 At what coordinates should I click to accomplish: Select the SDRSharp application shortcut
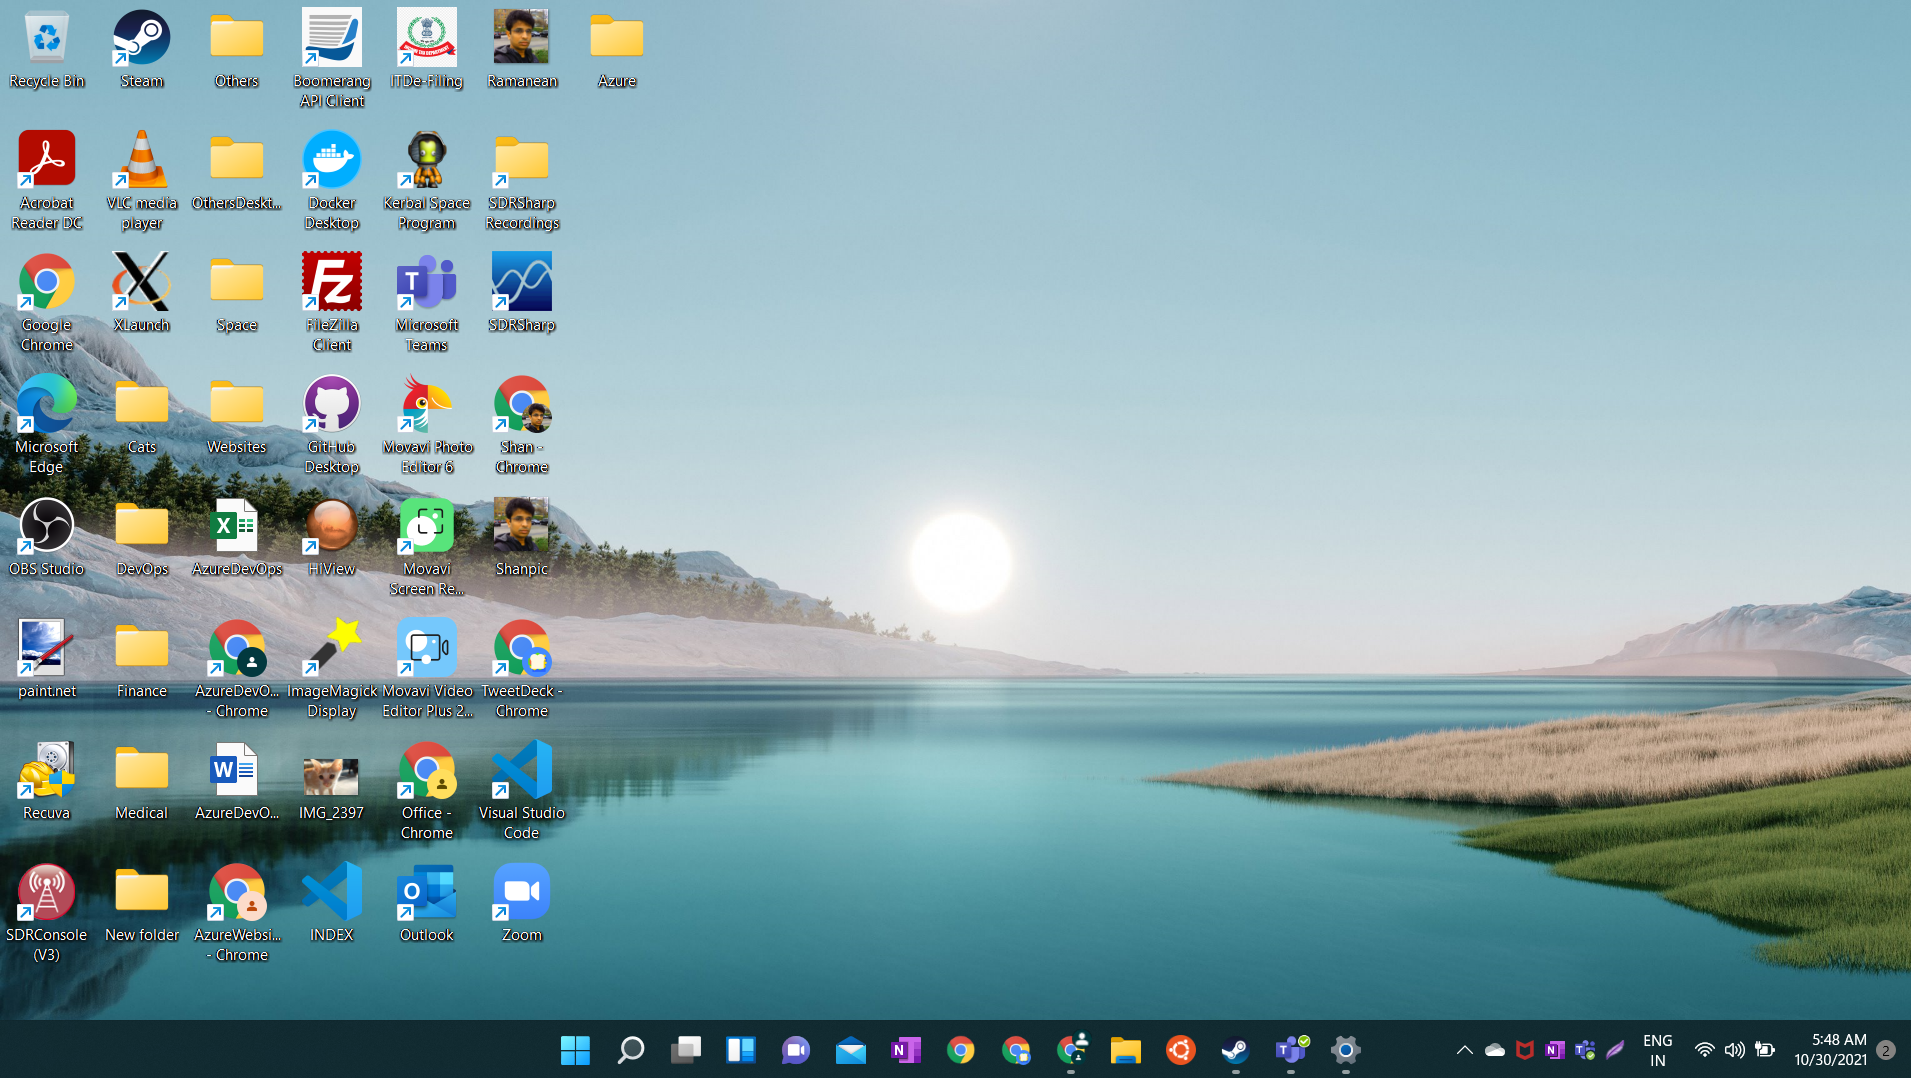click(522, 293)
